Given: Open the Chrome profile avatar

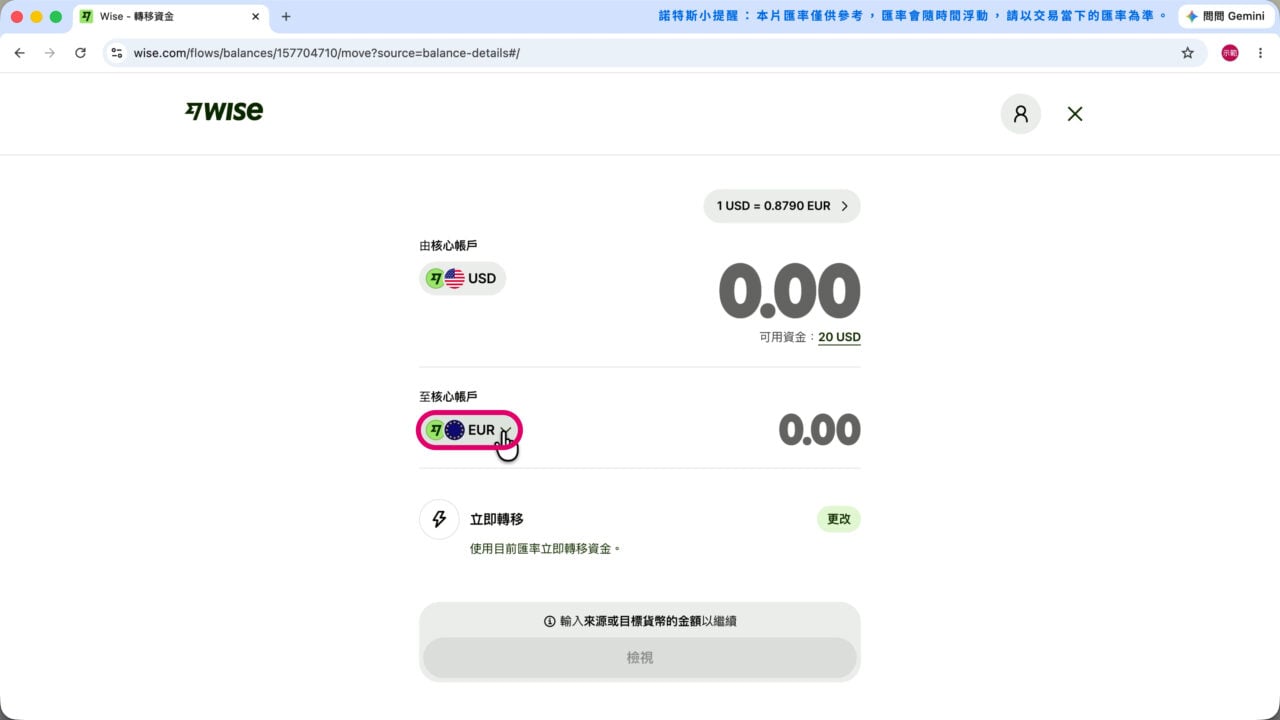Looking at the screenshot, I should pos(1230,53).
